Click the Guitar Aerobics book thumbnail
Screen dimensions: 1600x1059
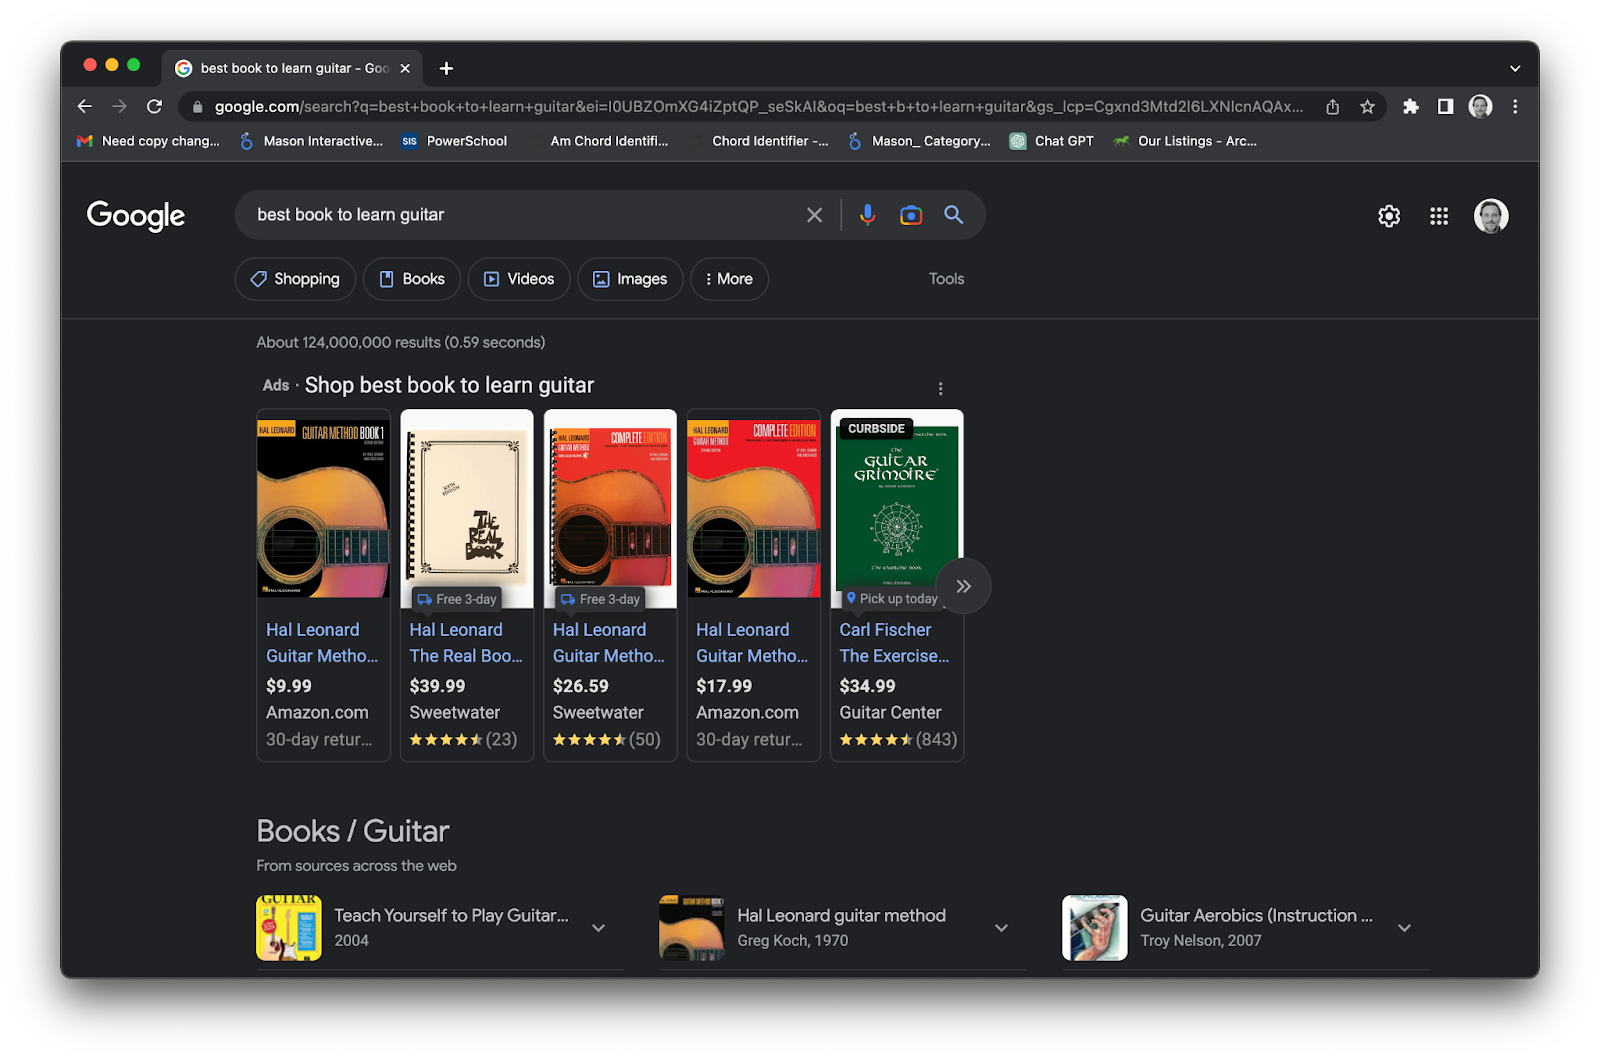[x=1095, y=928]
